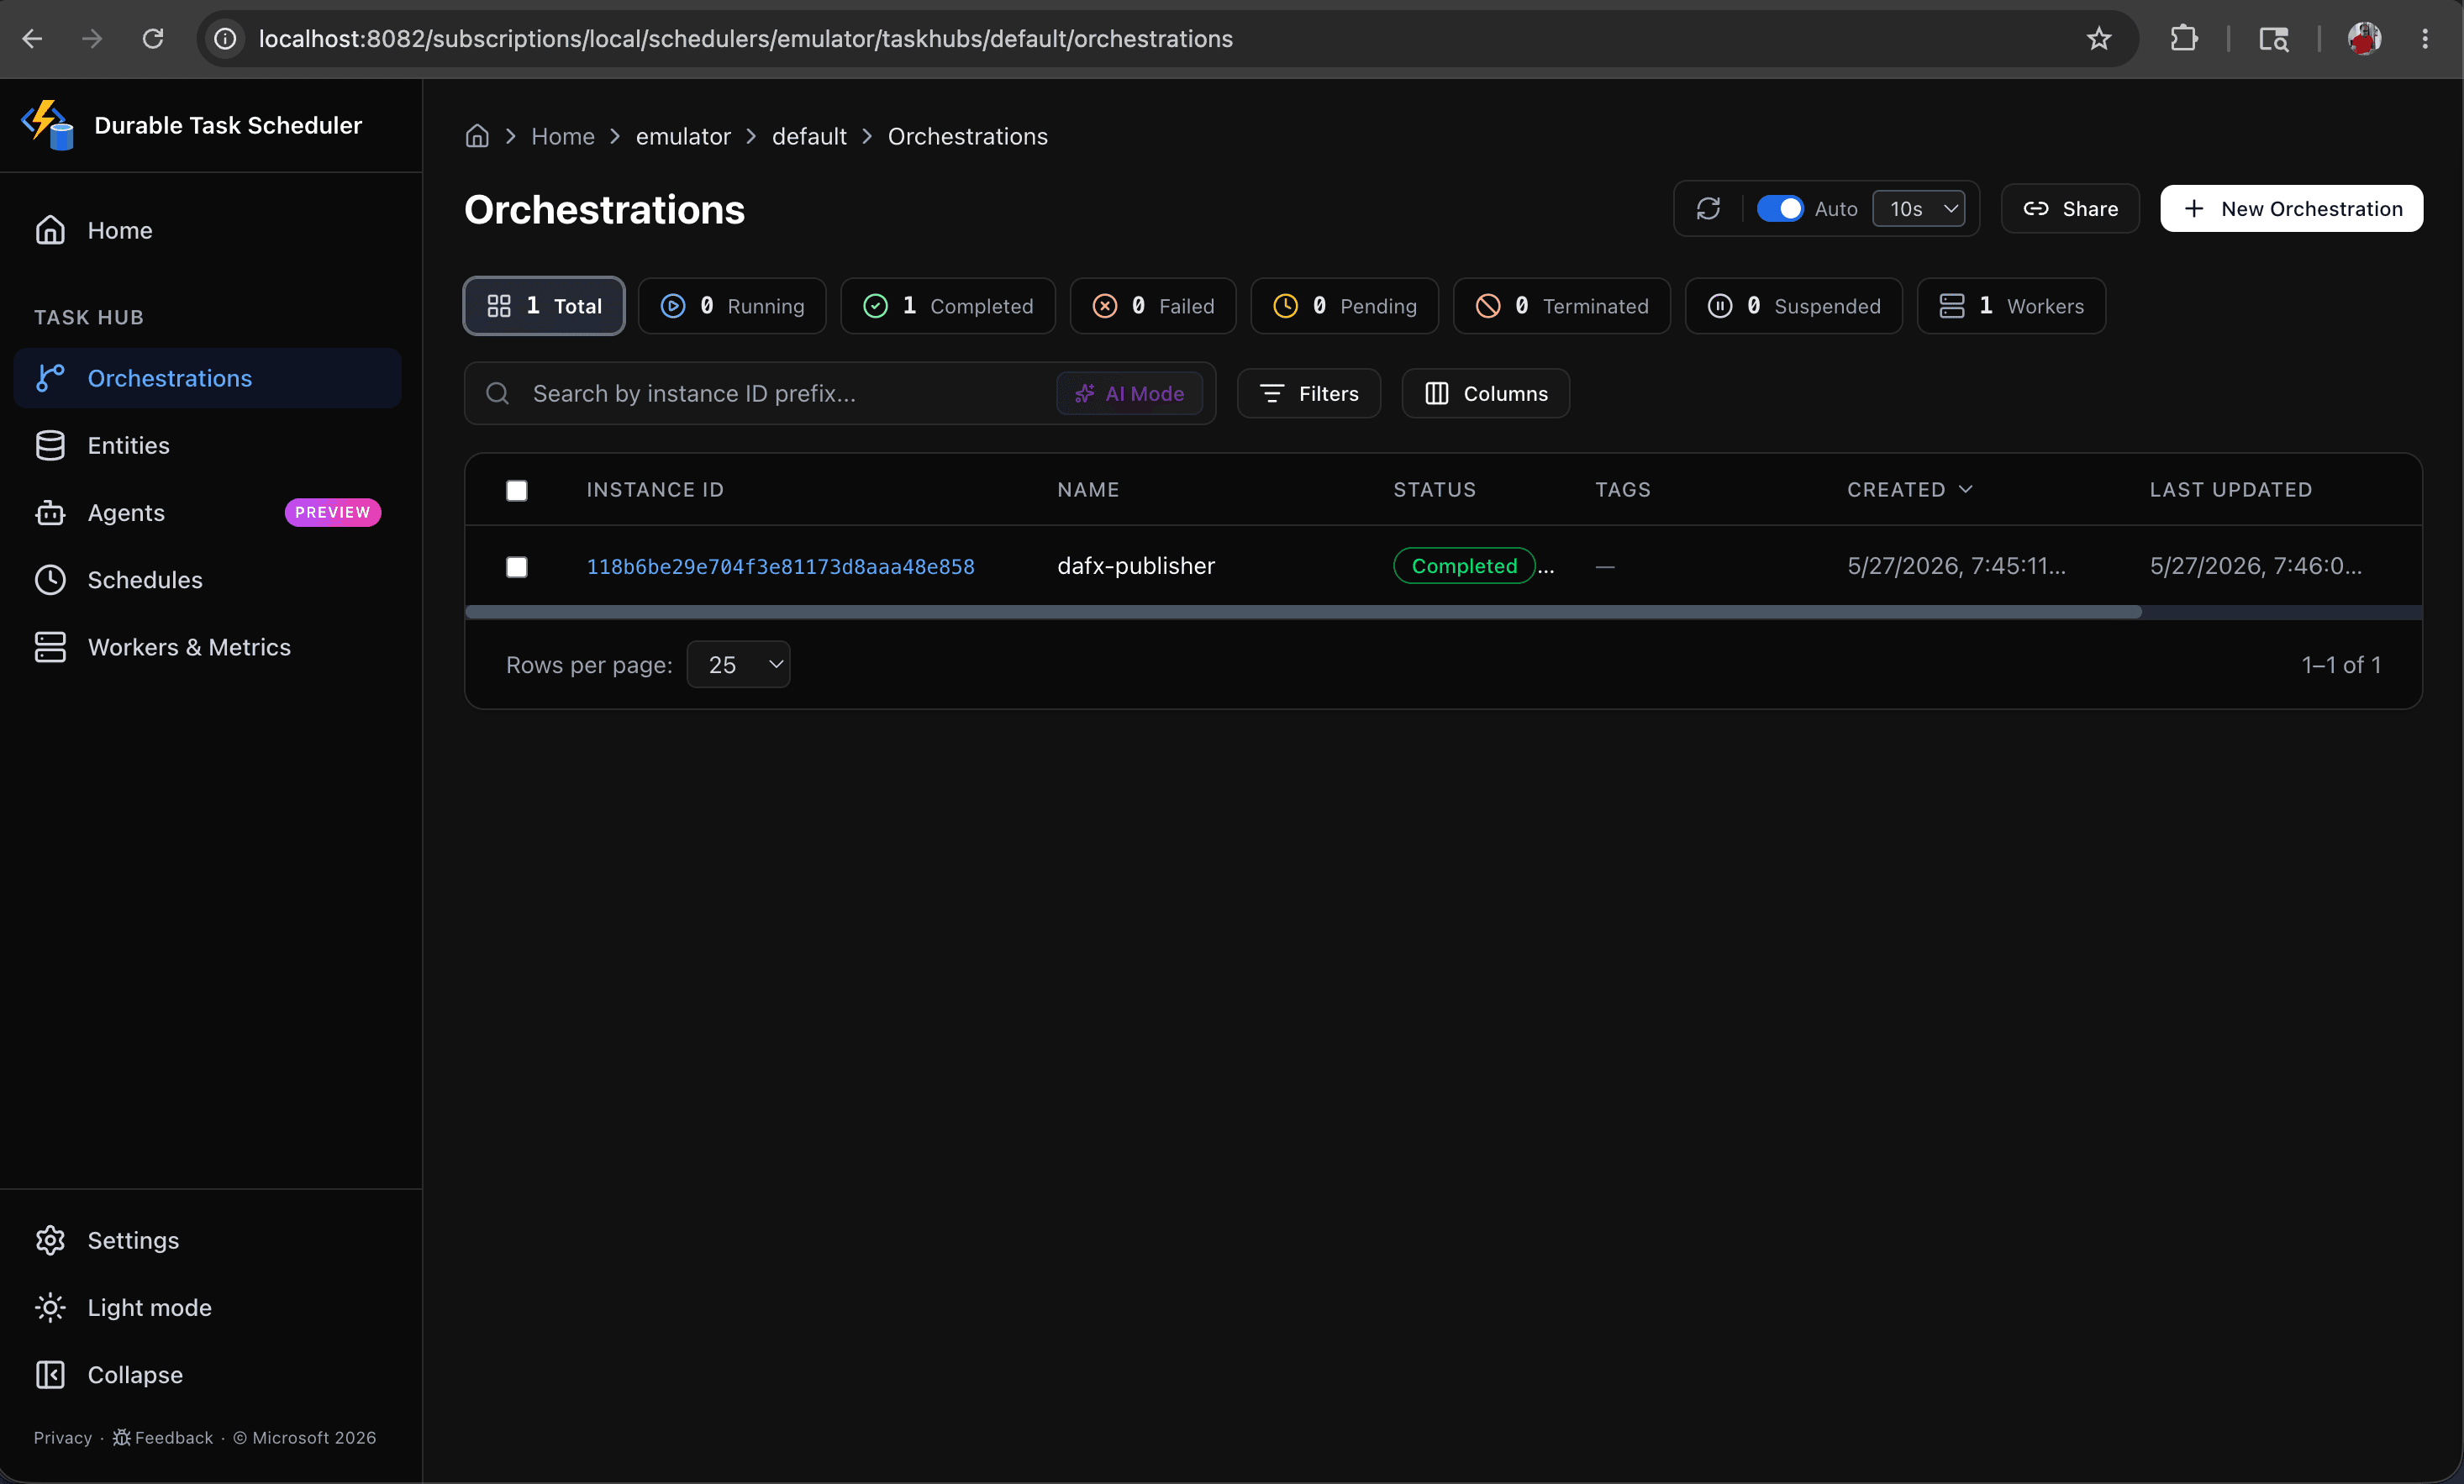Open the Columns chooser
2464x1484 pixels.
coord(1485,393)
